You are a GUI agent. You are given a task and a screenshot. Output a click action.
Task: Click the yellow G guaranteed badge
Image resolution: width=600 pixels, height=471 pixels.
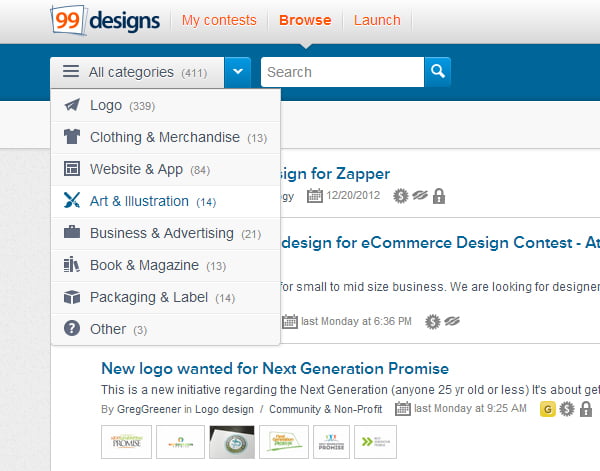click(x=548, y=409)
